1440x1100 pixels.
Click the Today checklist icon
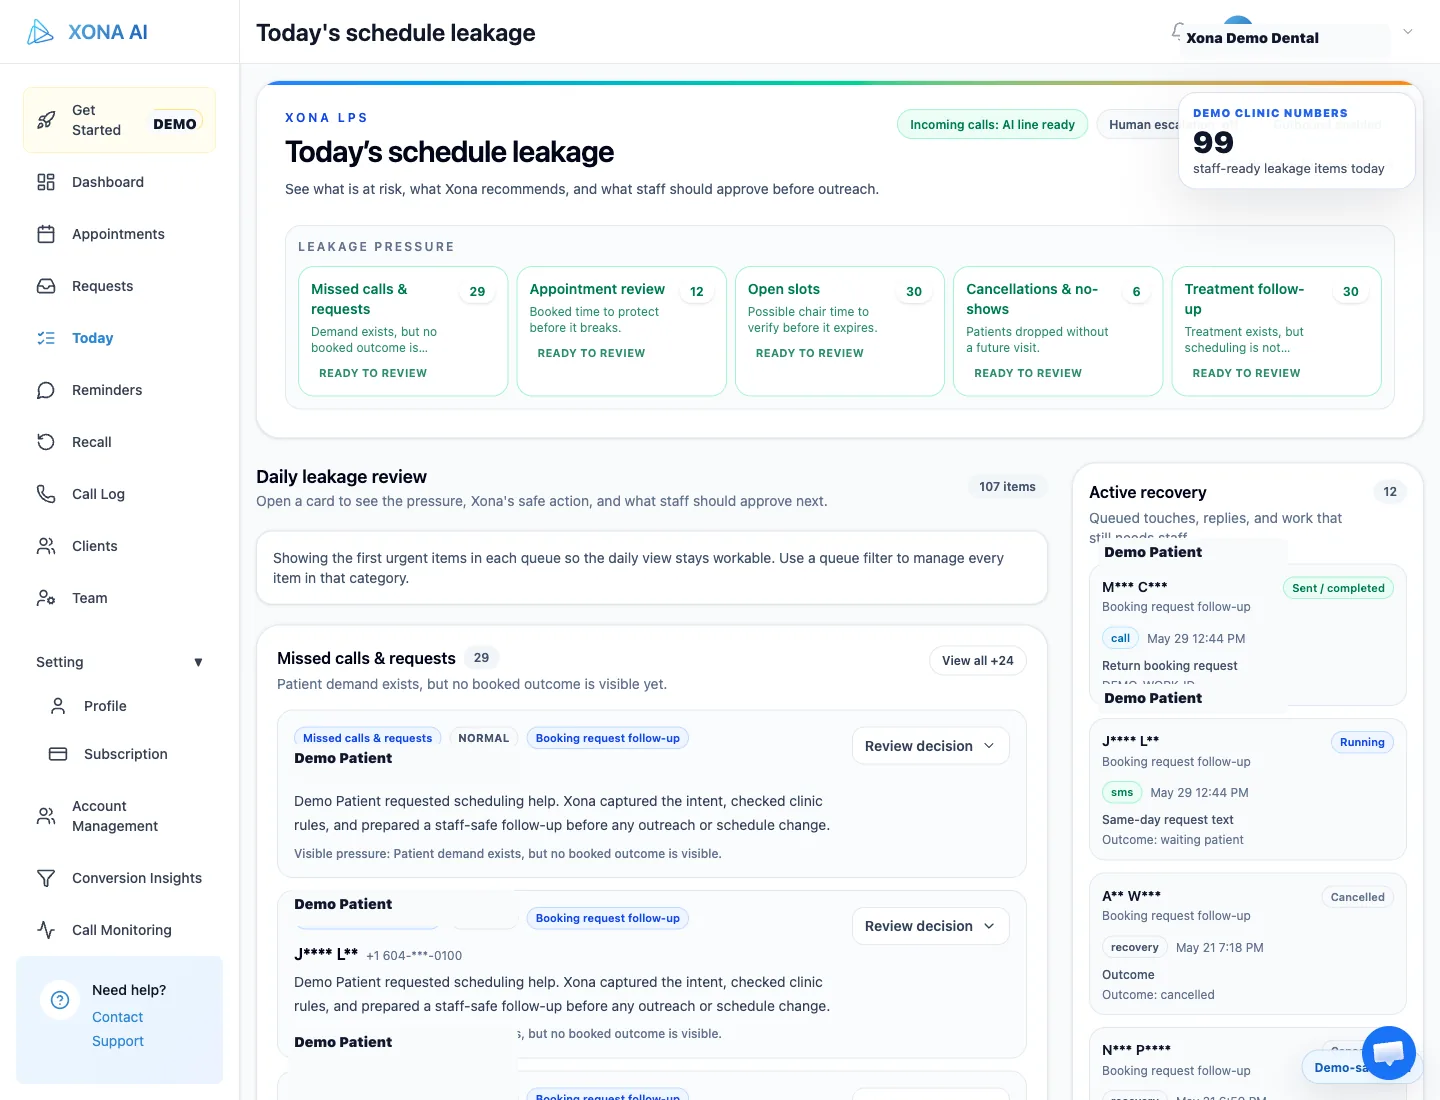tap(46, 338)
